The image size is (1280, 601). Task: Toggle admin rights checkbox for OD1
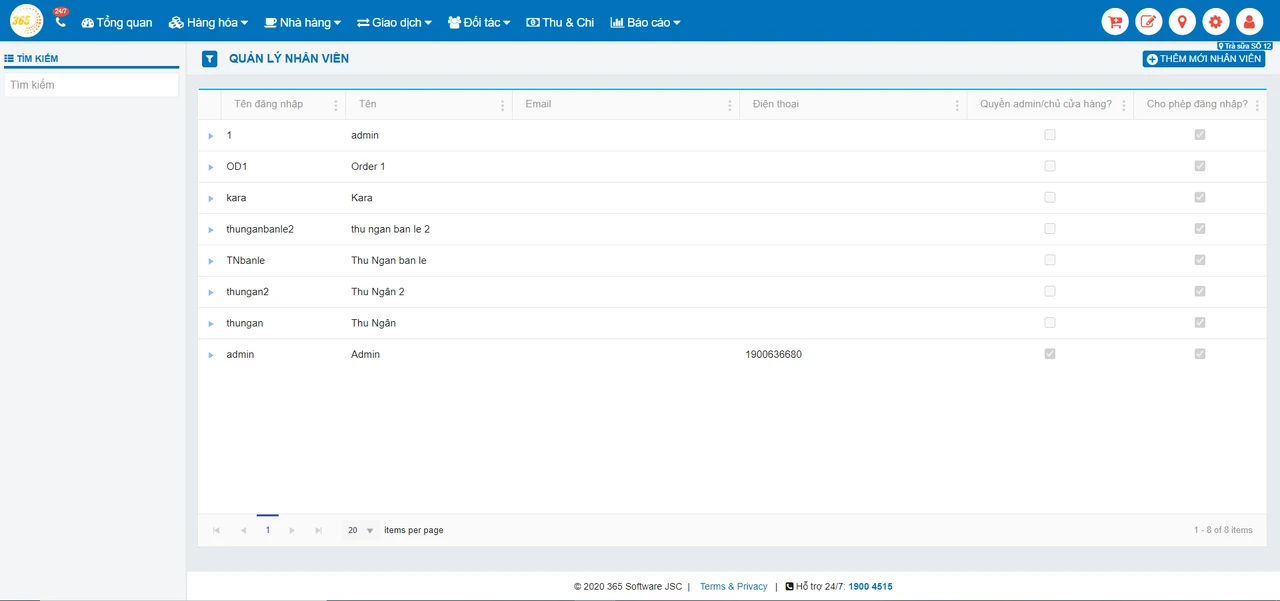click(x=1050, y=166)
